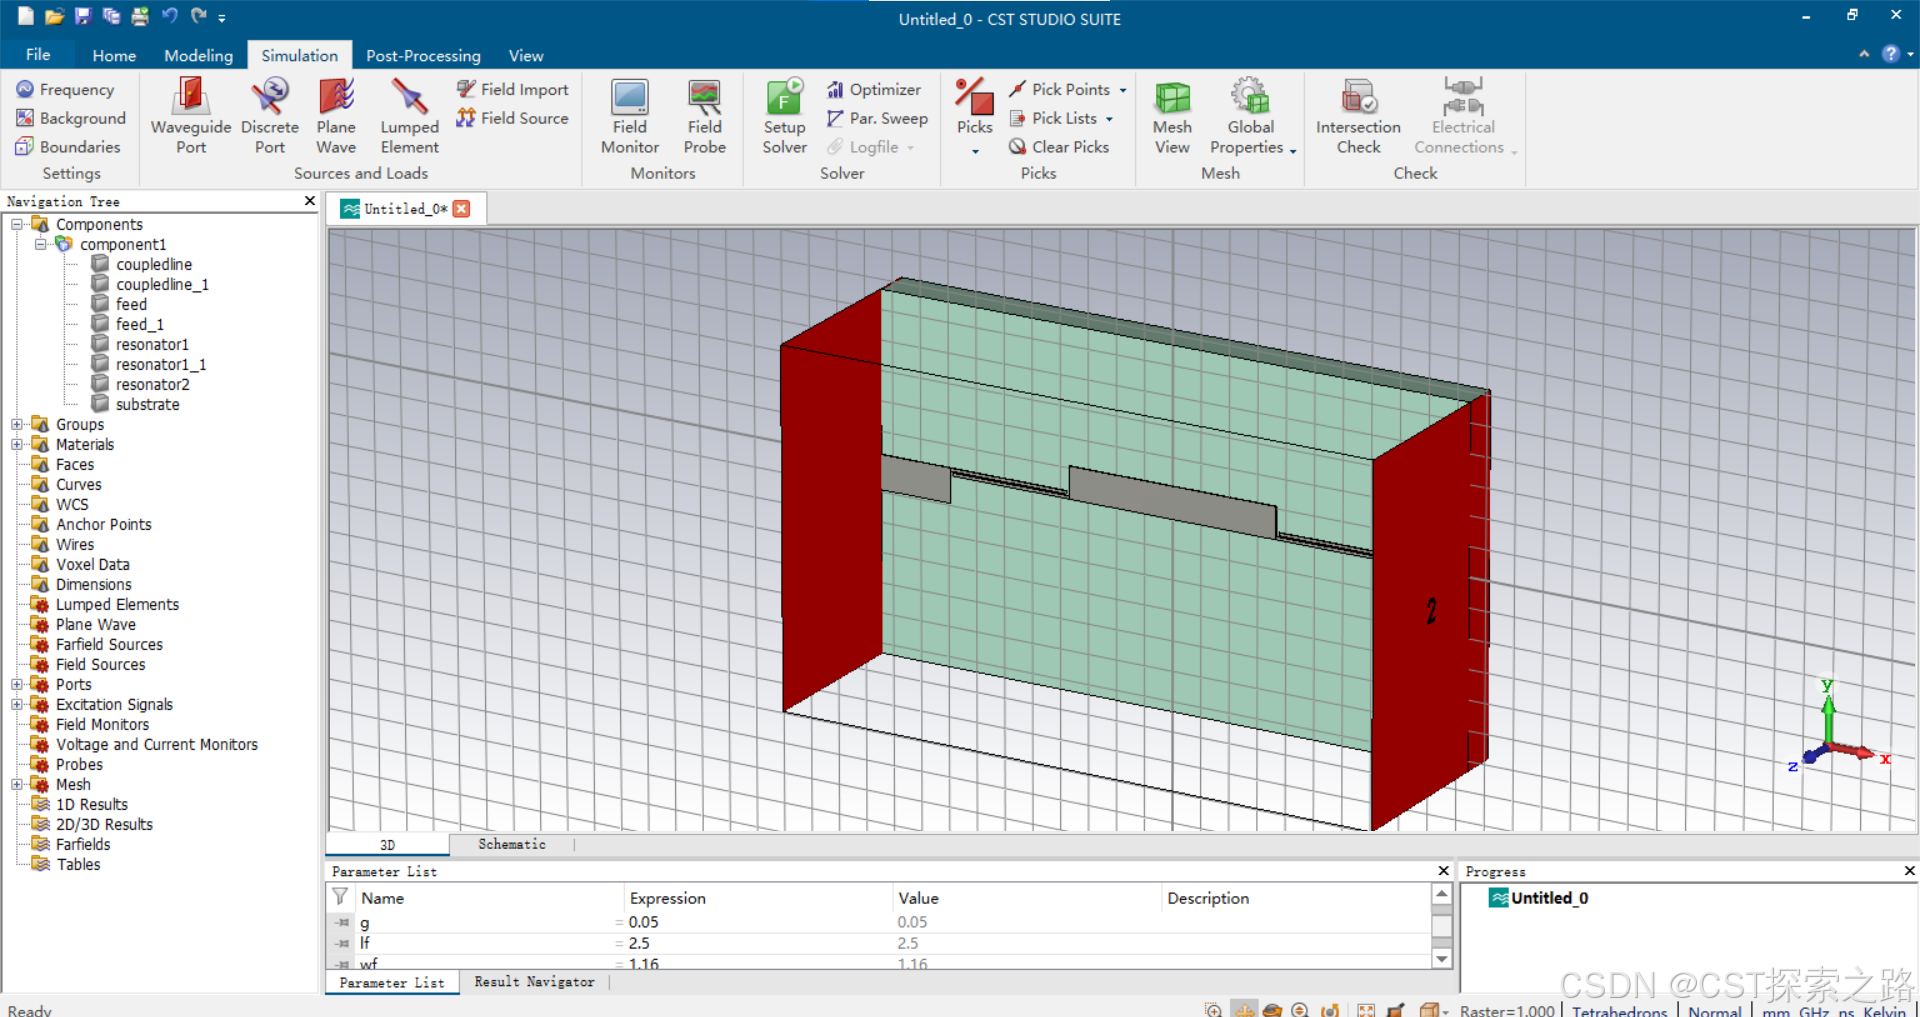Image resolution: width=1920 pixels, height=1017 pixels.
Task: Add a Plane Wave excitation
Action: click(x=336, y=117)
